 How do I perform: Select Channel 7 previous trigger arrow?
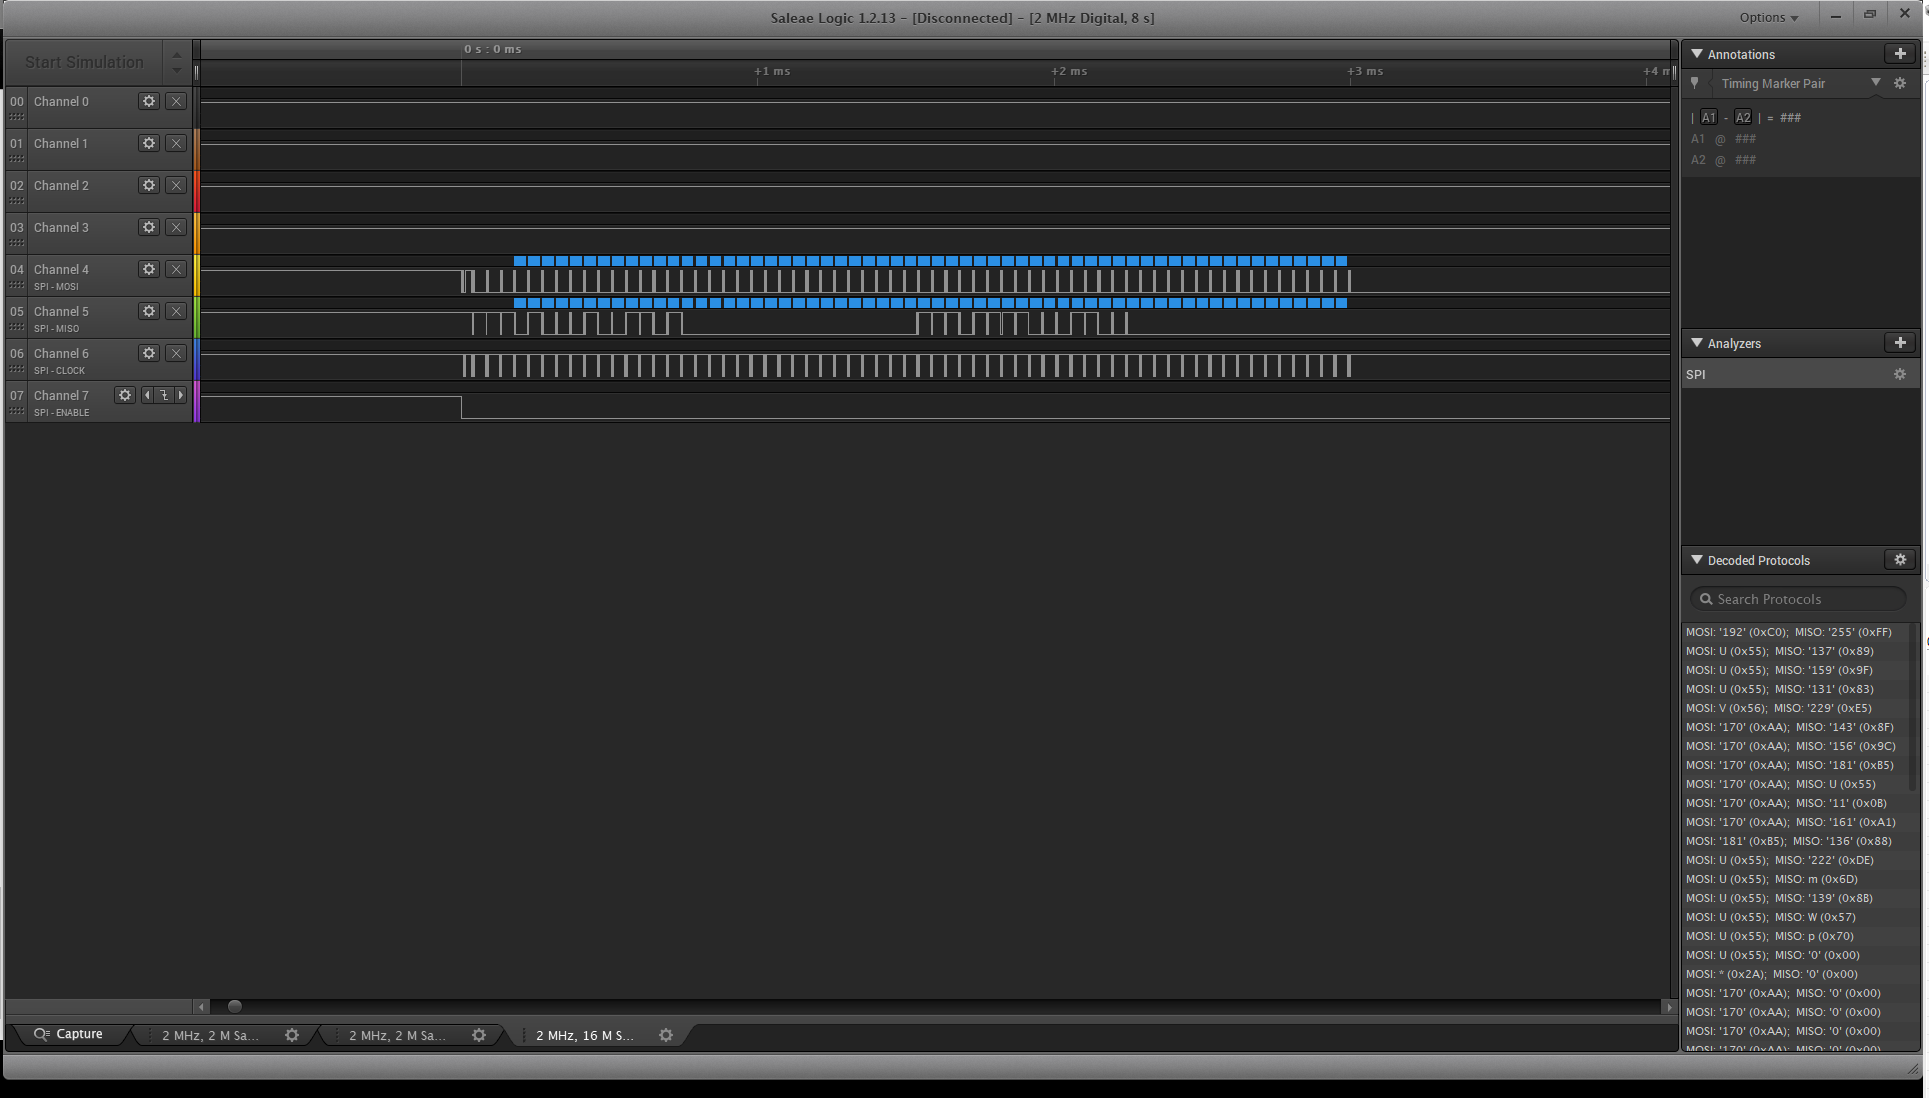(x=148, y=395)
